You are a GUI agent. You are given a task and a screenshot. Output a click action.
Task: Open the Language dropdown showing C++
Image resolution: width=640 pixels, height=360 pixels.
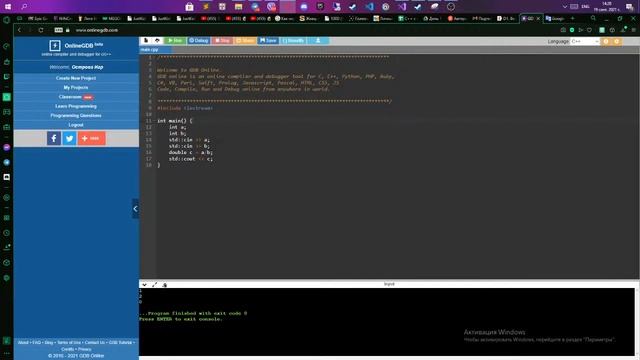tap(585, 41)
